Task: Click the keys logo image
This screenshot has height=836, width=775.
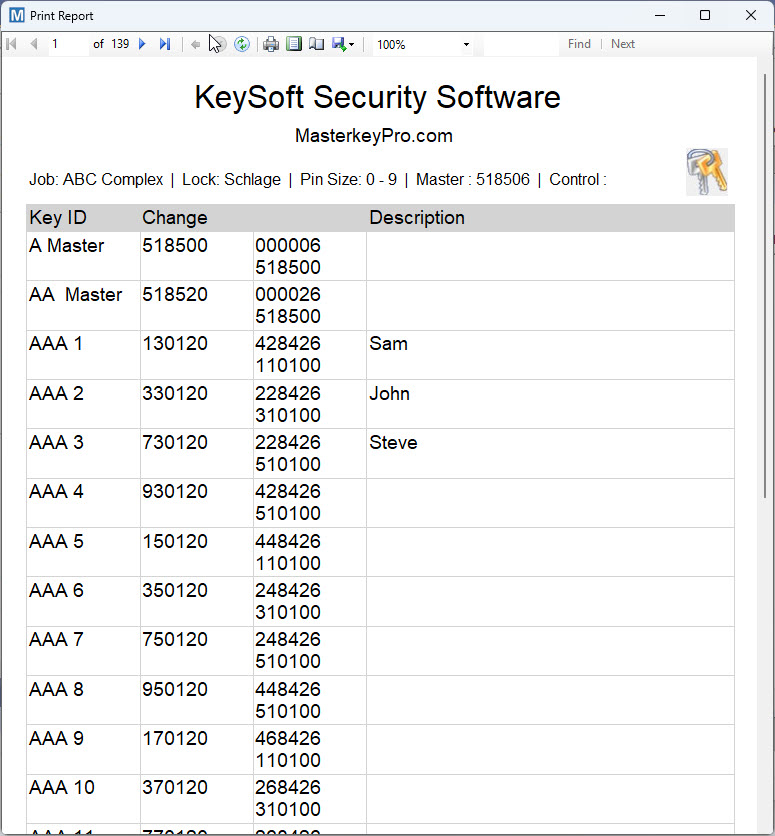Action: click(x=707, y=172)
